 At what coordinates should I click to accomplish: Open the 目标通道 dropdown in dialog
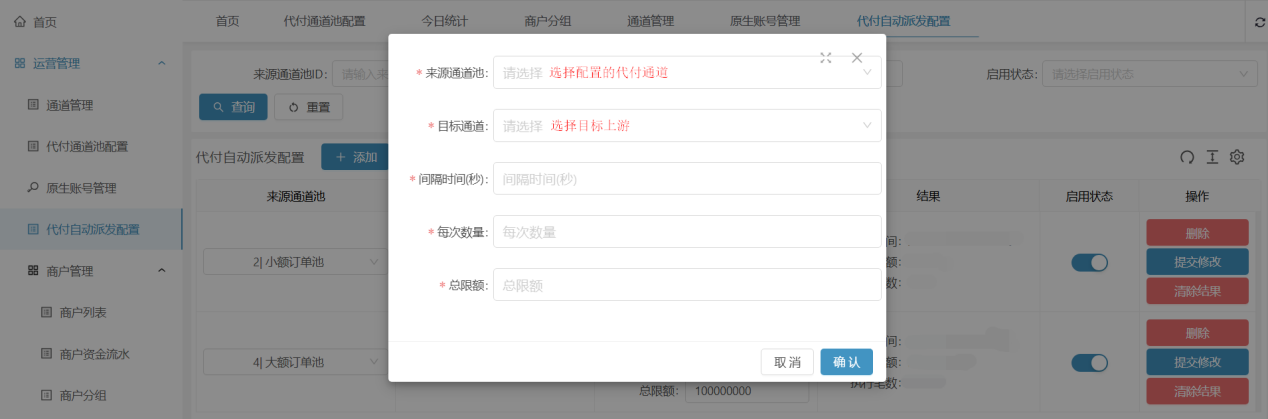(x=687, y=126)
